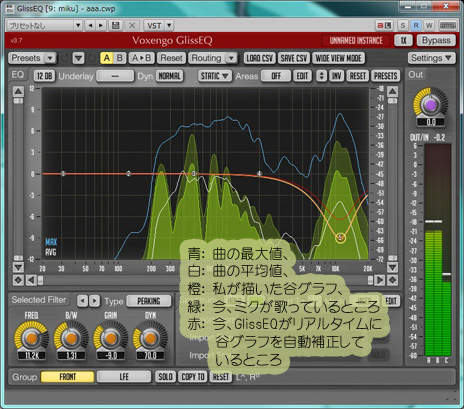Toggle the R automation read button
The height and width of the screenshot is (409, 464).
(x=416, y=25)
